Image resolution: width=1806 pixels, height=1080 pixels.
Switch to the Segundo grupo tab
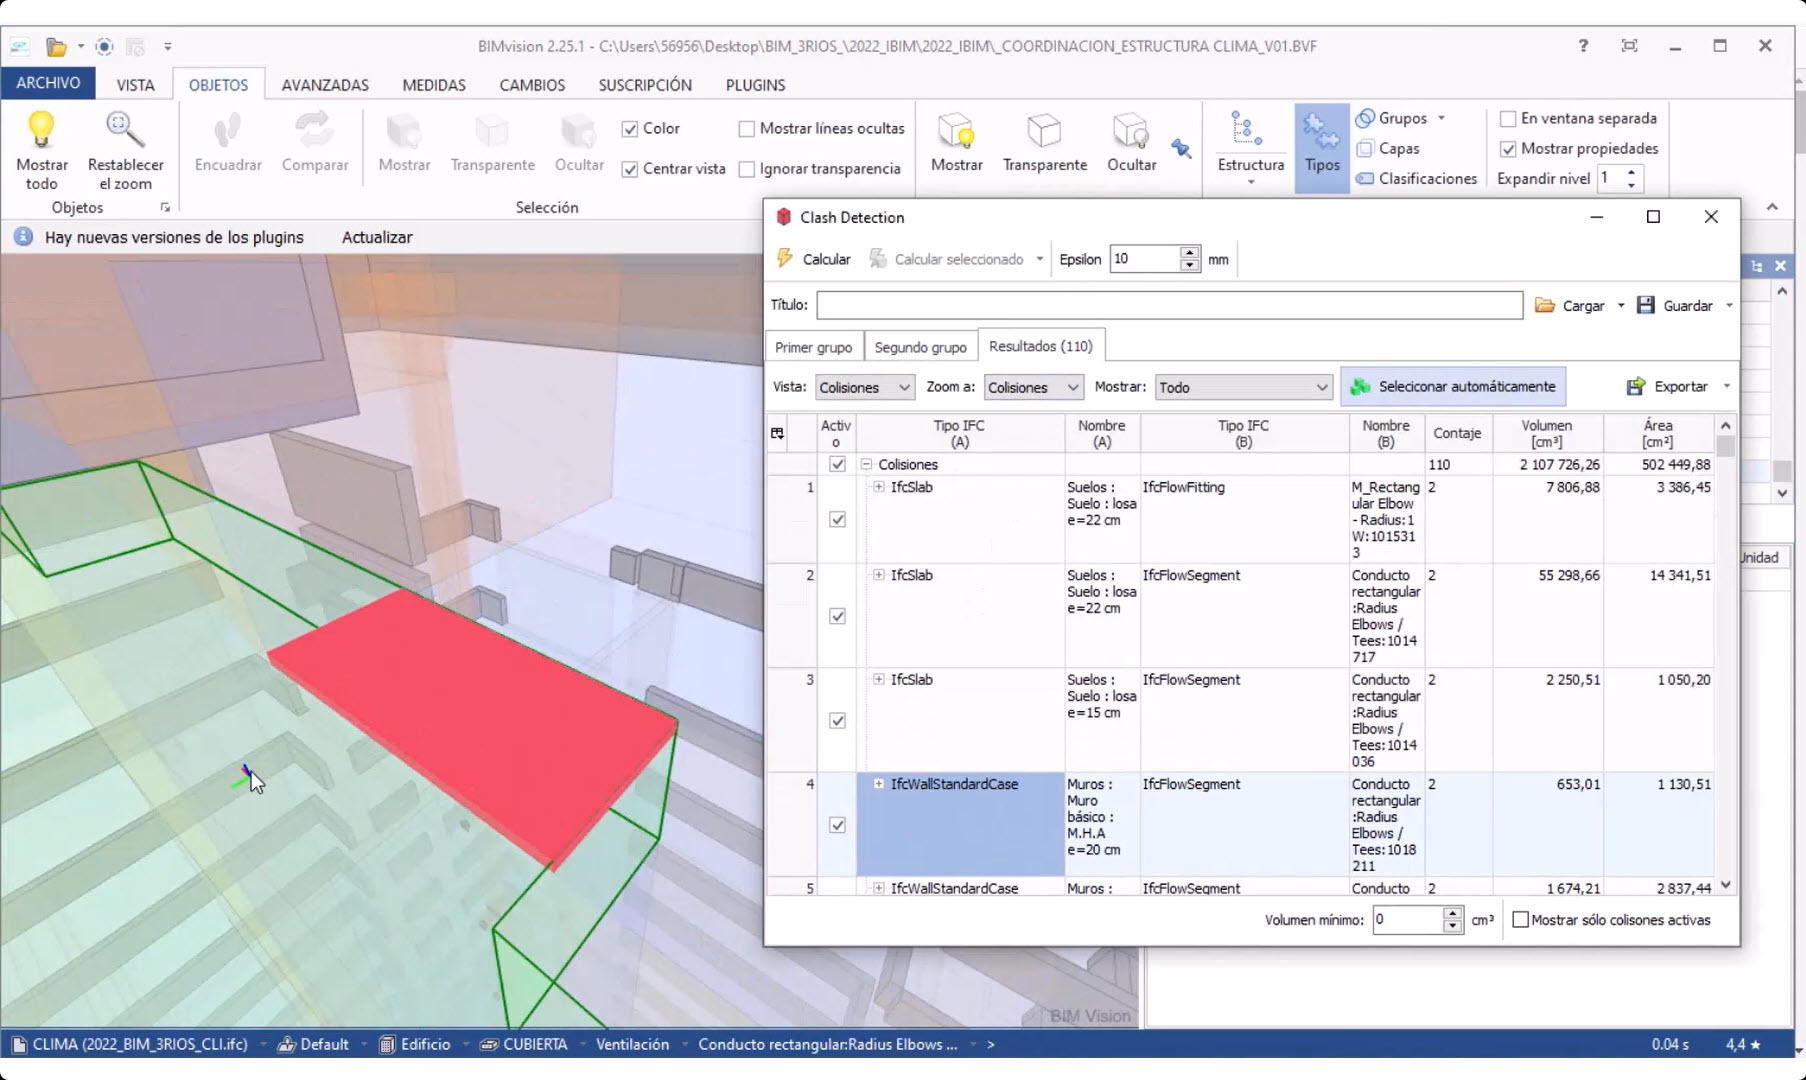point(919,346)
